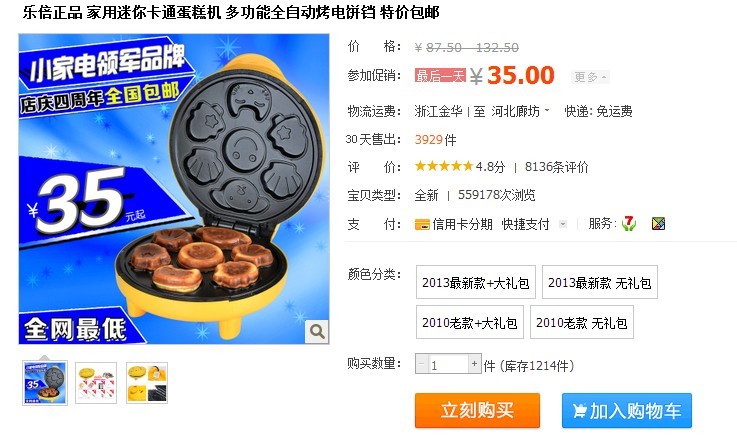Click the quantity input field
The width and height of the screenshot is (737, 440).
pyautogui.click(x=448, y=364)
